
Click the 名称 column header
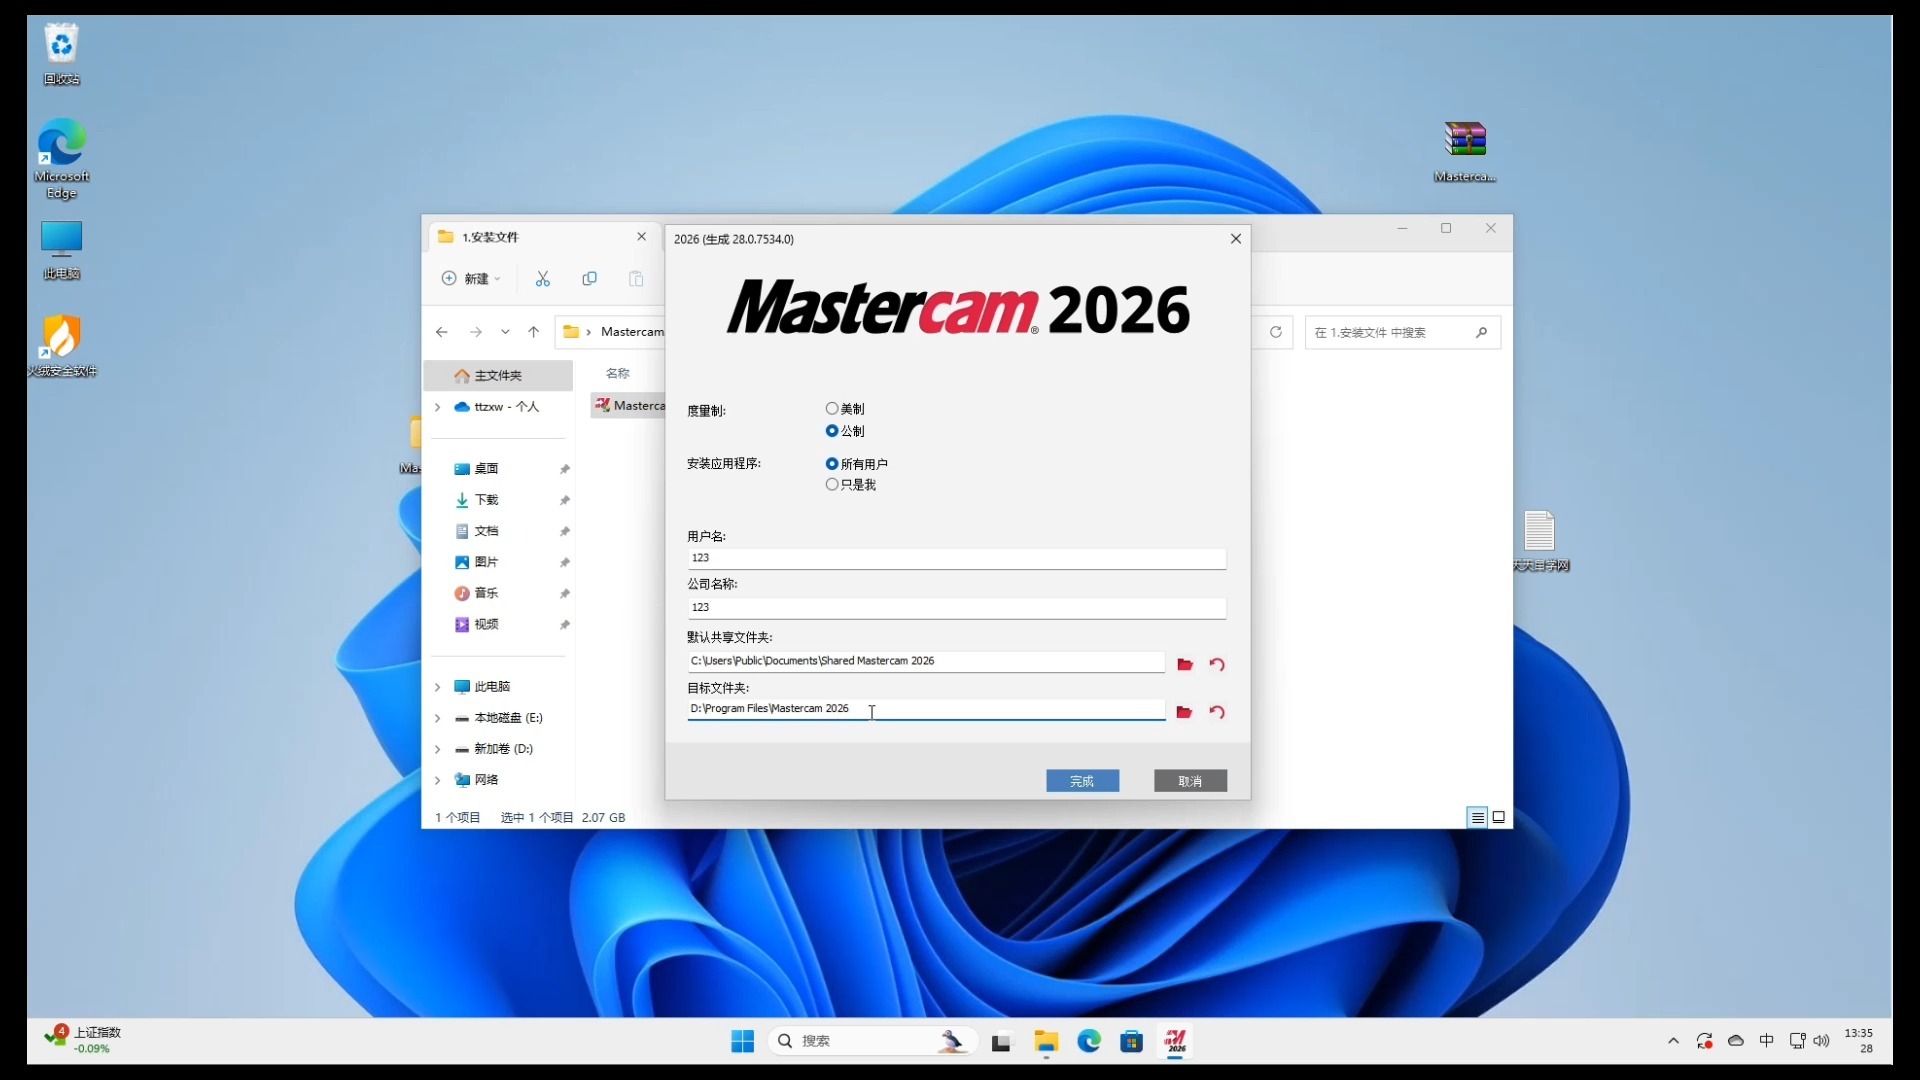618,373
